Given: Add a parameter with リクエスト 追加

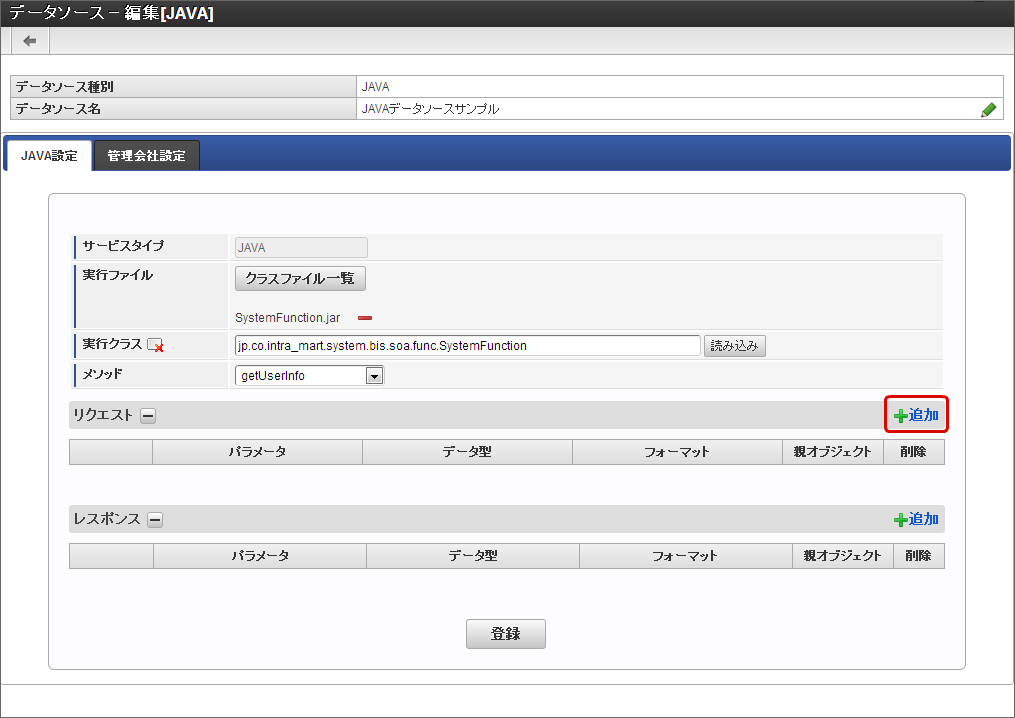Looking at the screenshot, I should 916,415.
